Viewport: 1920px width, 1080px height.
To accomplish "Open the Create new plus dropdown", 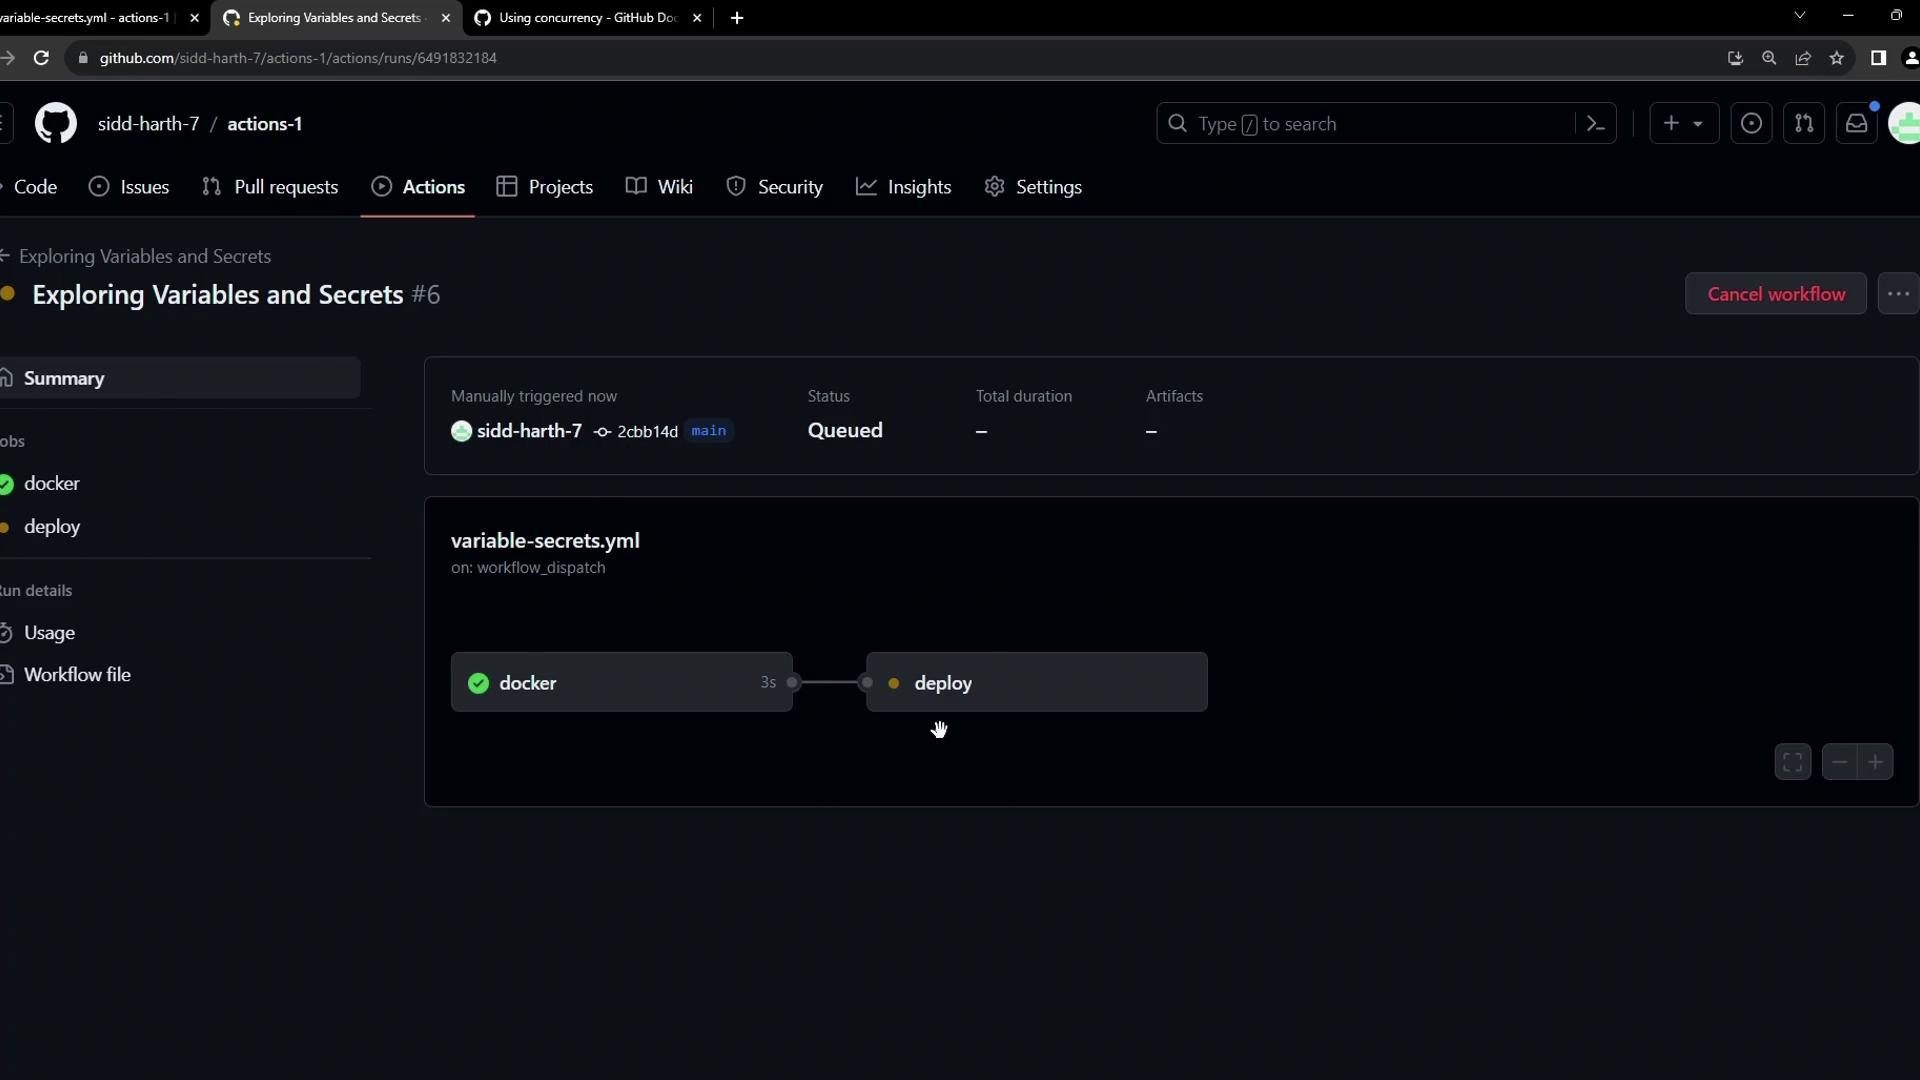I will pyautogui.click(x=1683, y=124).
